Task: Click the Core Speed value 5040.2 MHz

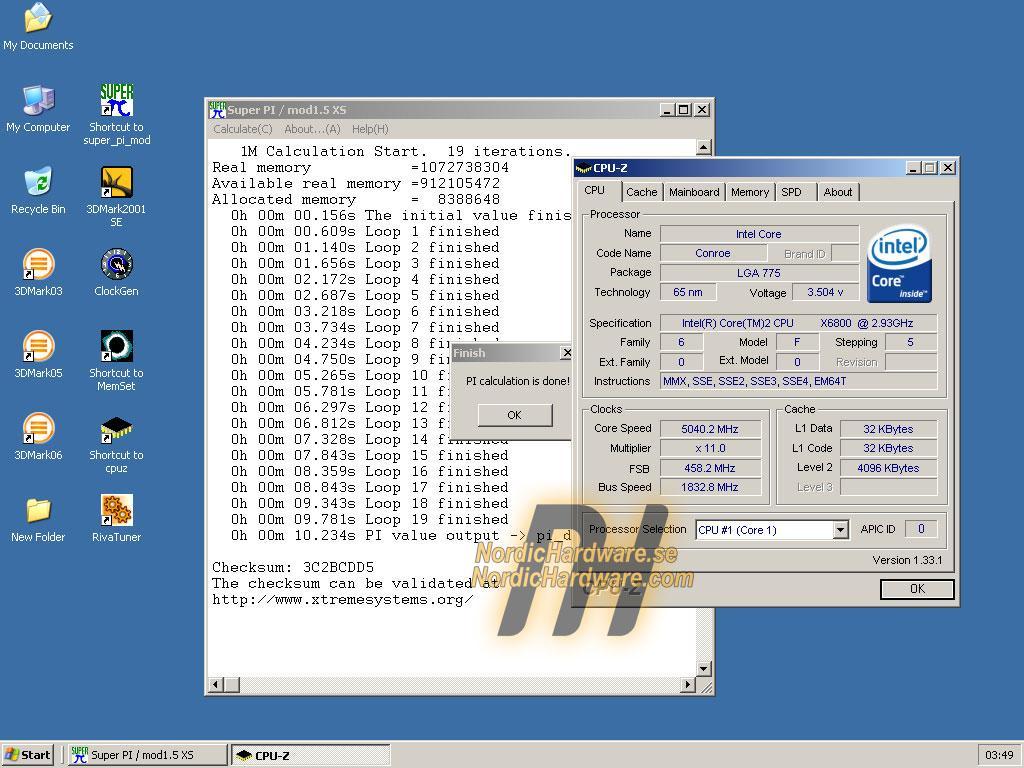Action: (x=710, y=429)
